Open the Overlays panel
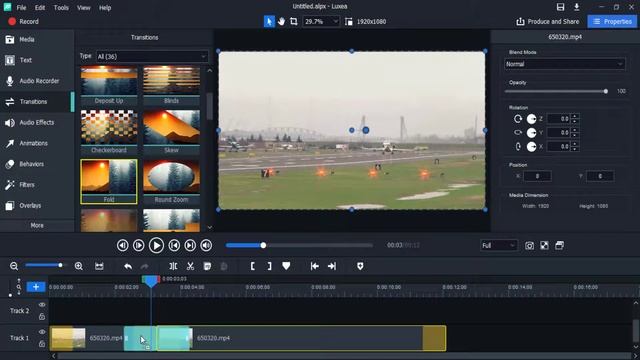This screenshot has width=640, height=360. [x=37, y=205]
